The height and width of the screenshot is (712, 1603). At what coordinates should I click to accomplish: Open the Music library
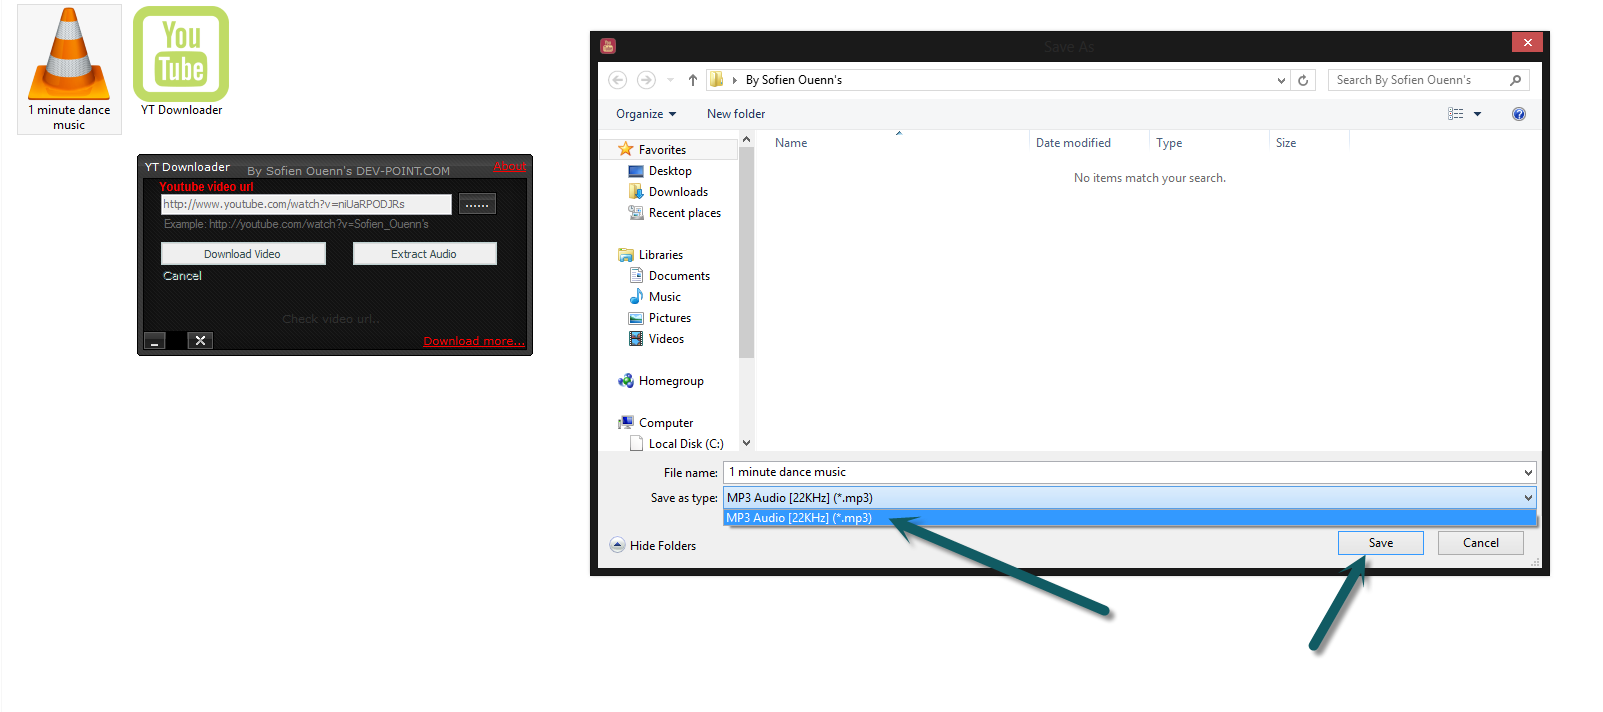pos(664,297)
